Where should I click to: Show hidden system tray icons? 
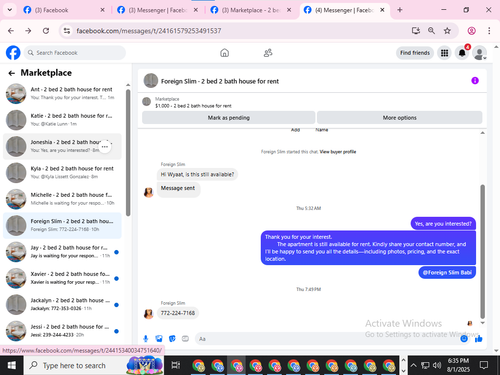413,365
